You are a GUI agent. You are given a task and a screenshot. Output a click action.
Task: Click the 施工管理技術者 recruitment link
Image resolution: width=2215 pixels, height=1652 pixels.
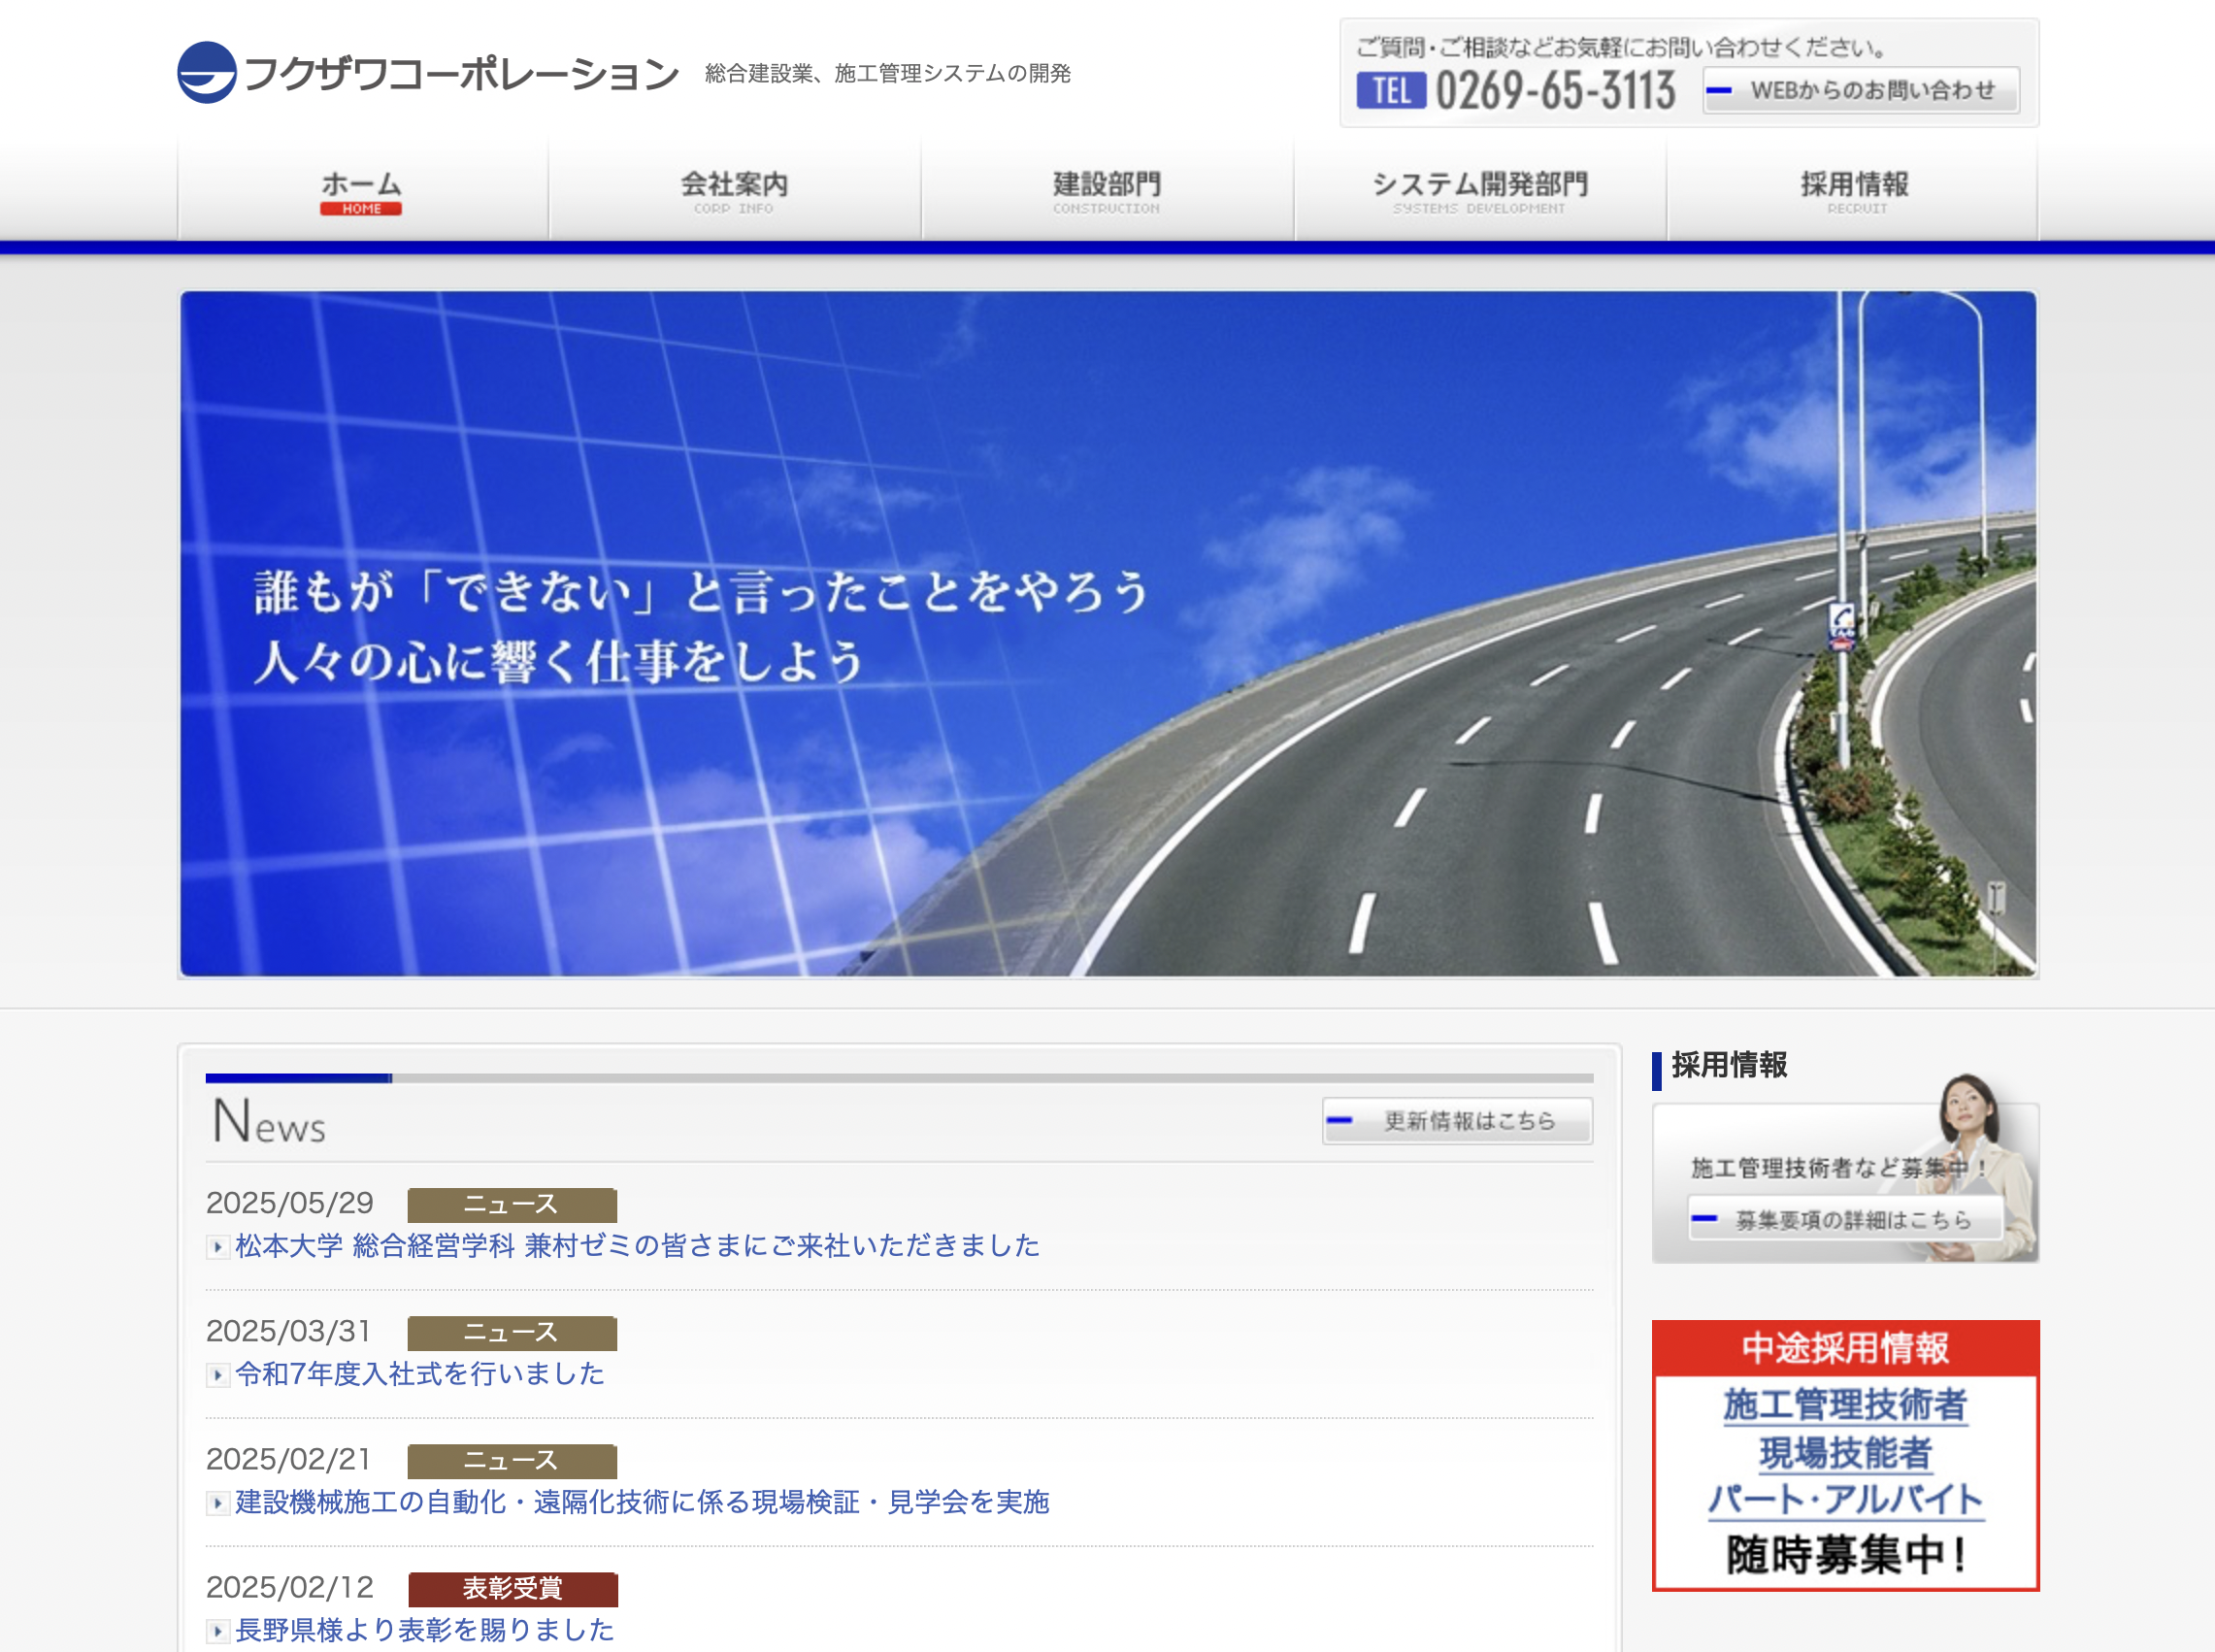tap(1845, 1405)
